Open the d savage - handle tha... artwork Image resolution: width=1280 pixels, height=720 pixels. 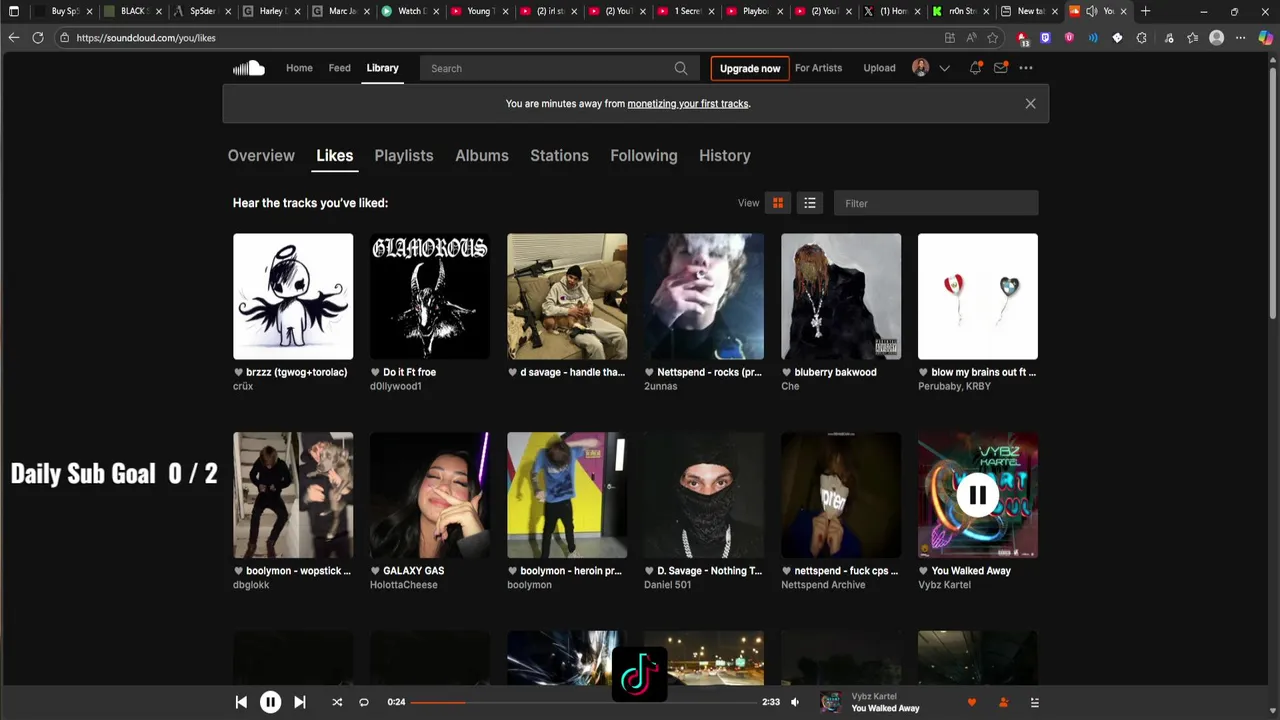(x=567, y=296)
